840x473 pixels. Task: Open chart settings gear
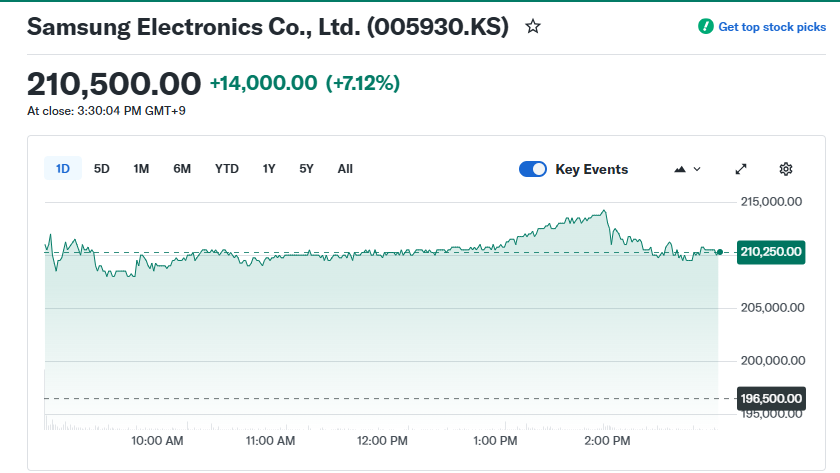[x=786, y=169]
